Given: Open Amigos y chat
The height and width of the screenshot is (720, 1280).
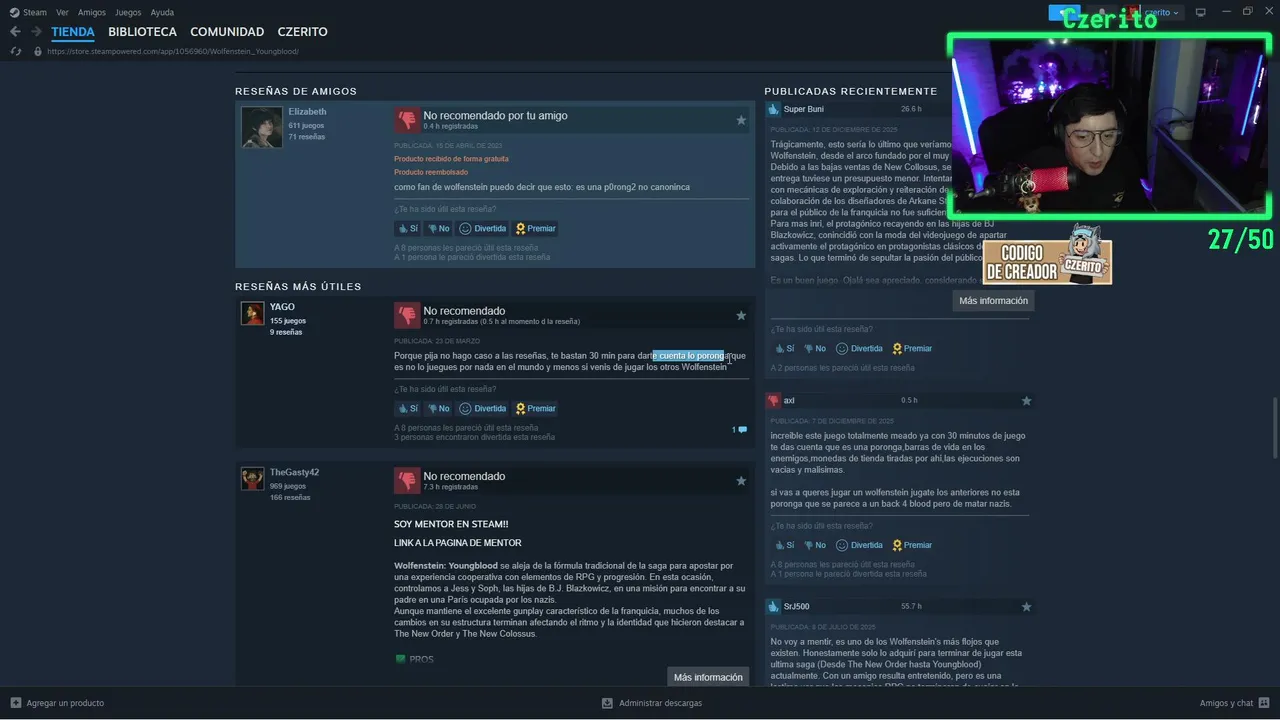Looking at the screenshot, I should tap(1226, 703).
